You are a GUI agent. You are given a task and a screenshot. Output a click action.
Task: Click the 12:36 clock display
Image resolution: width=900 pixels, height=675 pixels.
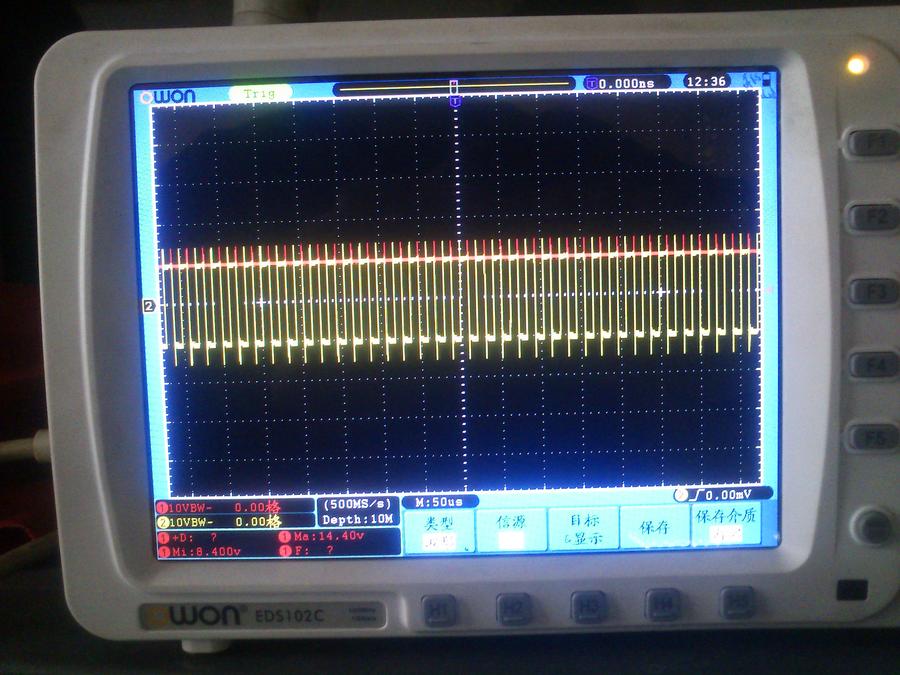click(706, 81)
